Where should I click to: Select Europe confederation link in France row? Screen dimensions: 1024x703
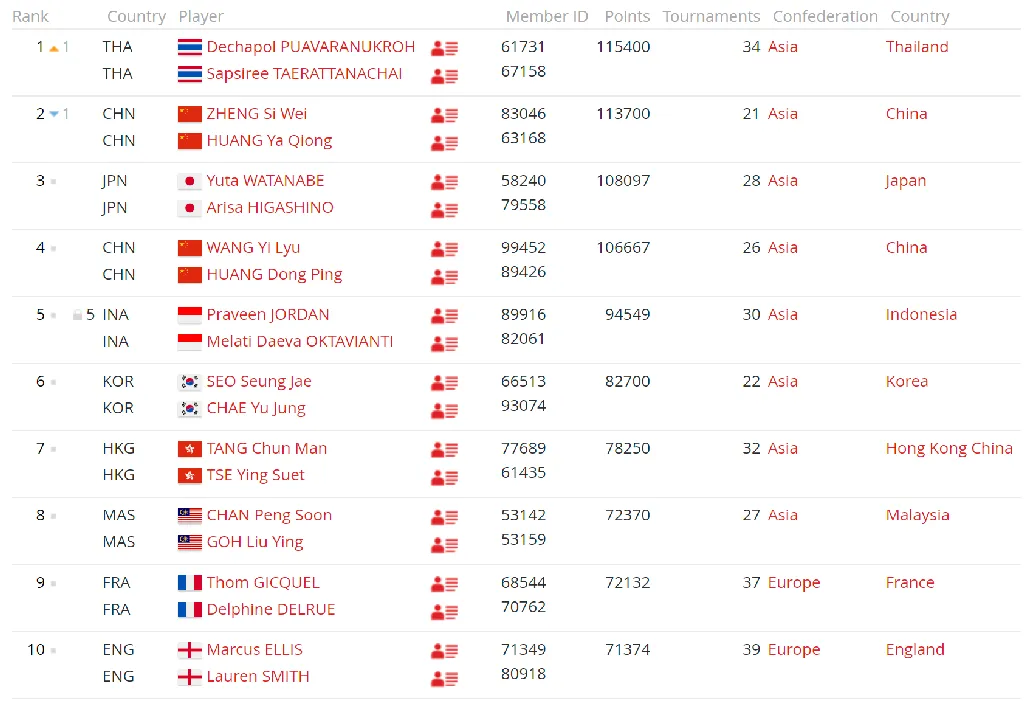(x=794, y=583)
